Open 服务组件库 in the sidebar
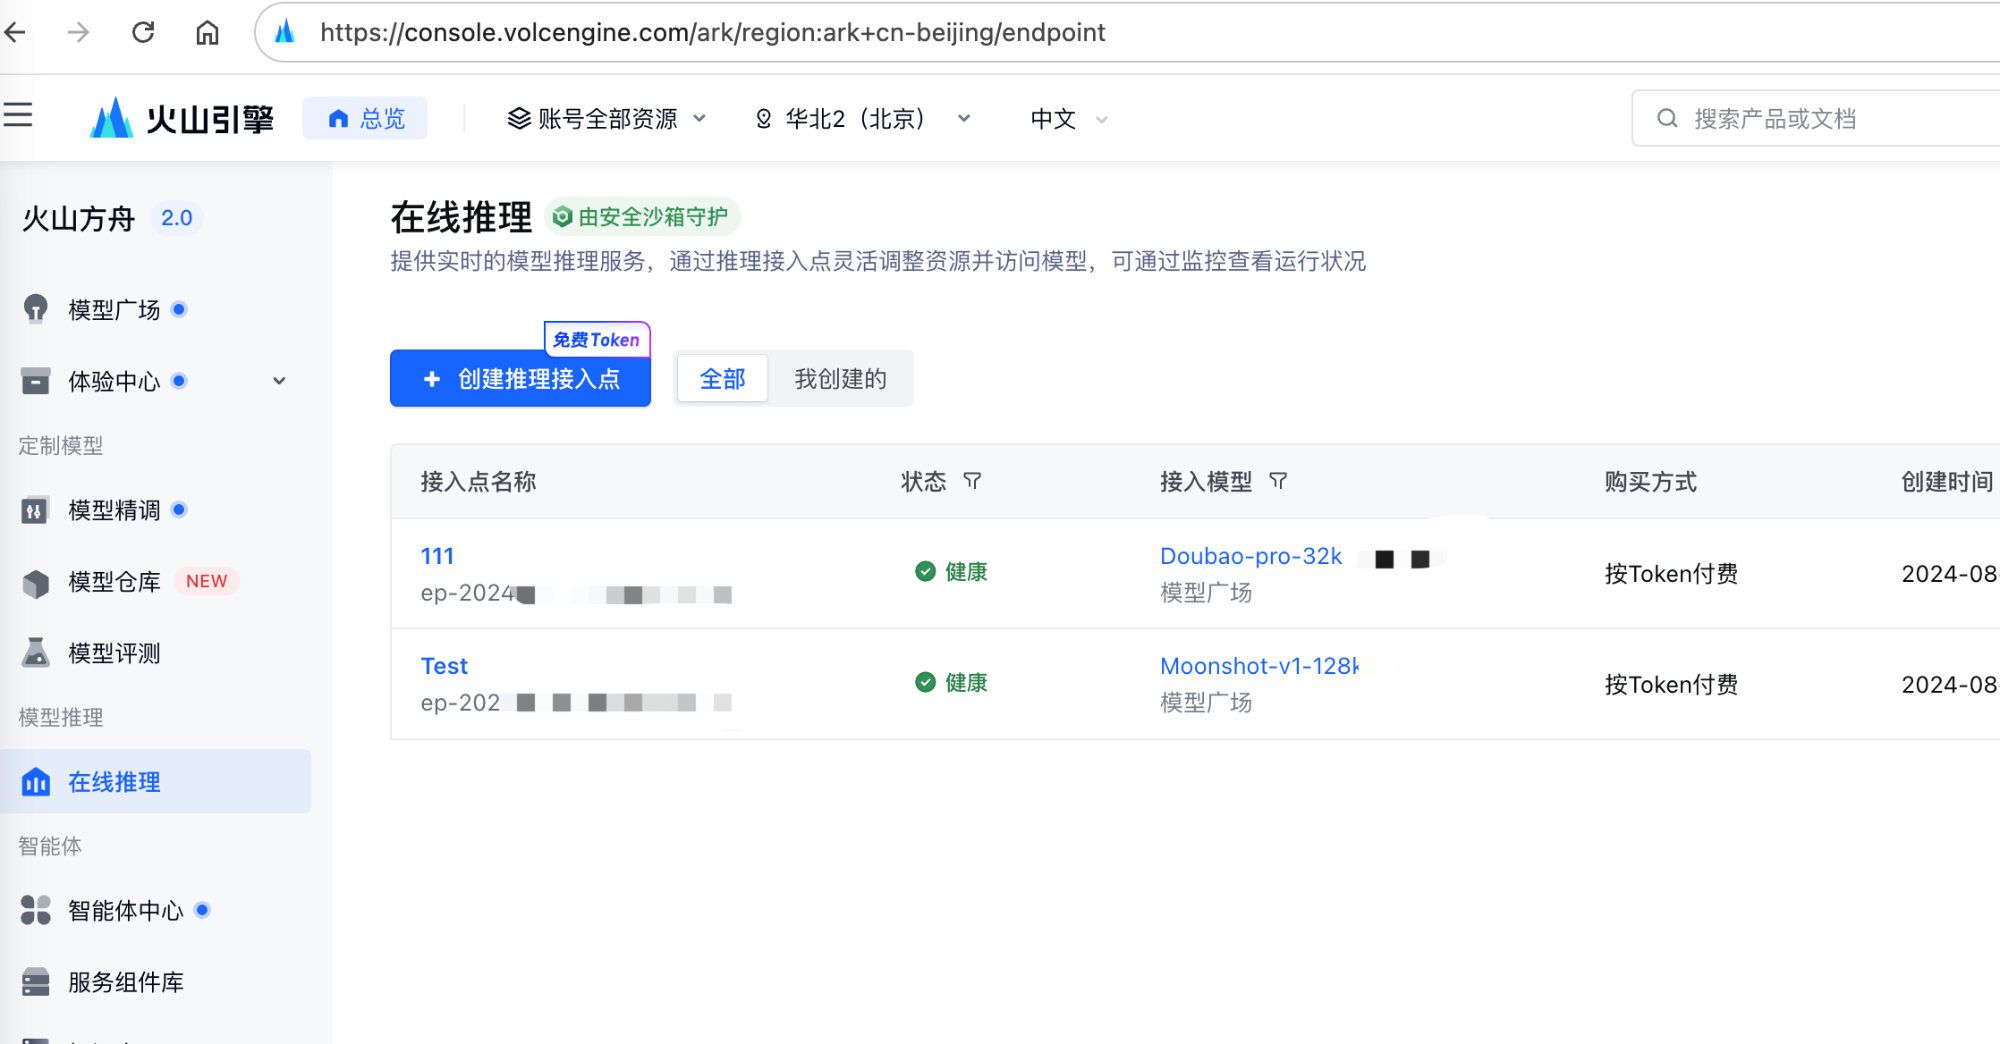The width and height of the screenshot is (2000, 1044). pyautogui.click(x=126, y=983)
